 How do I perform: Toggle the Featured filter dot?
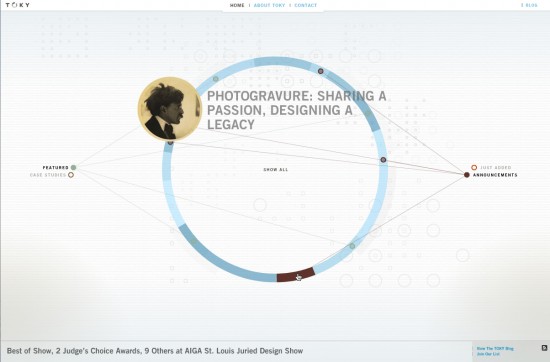[x=73, y=167]
